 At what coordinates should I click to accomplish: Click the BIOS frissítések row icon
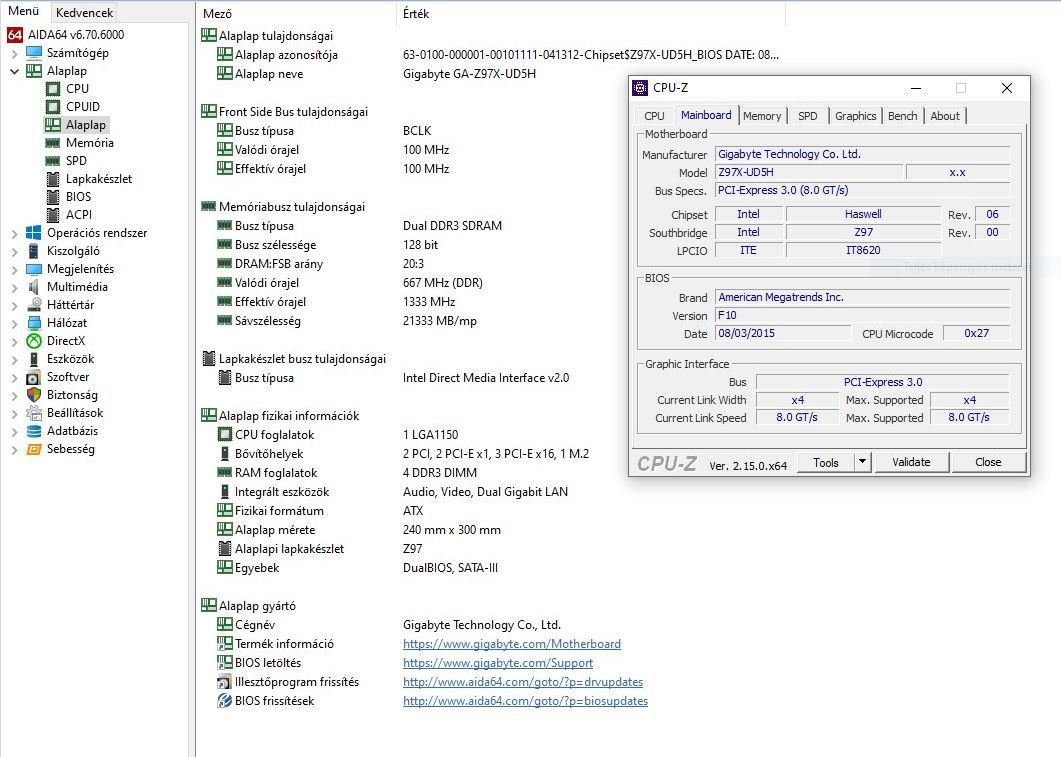[x=225, y=701]
